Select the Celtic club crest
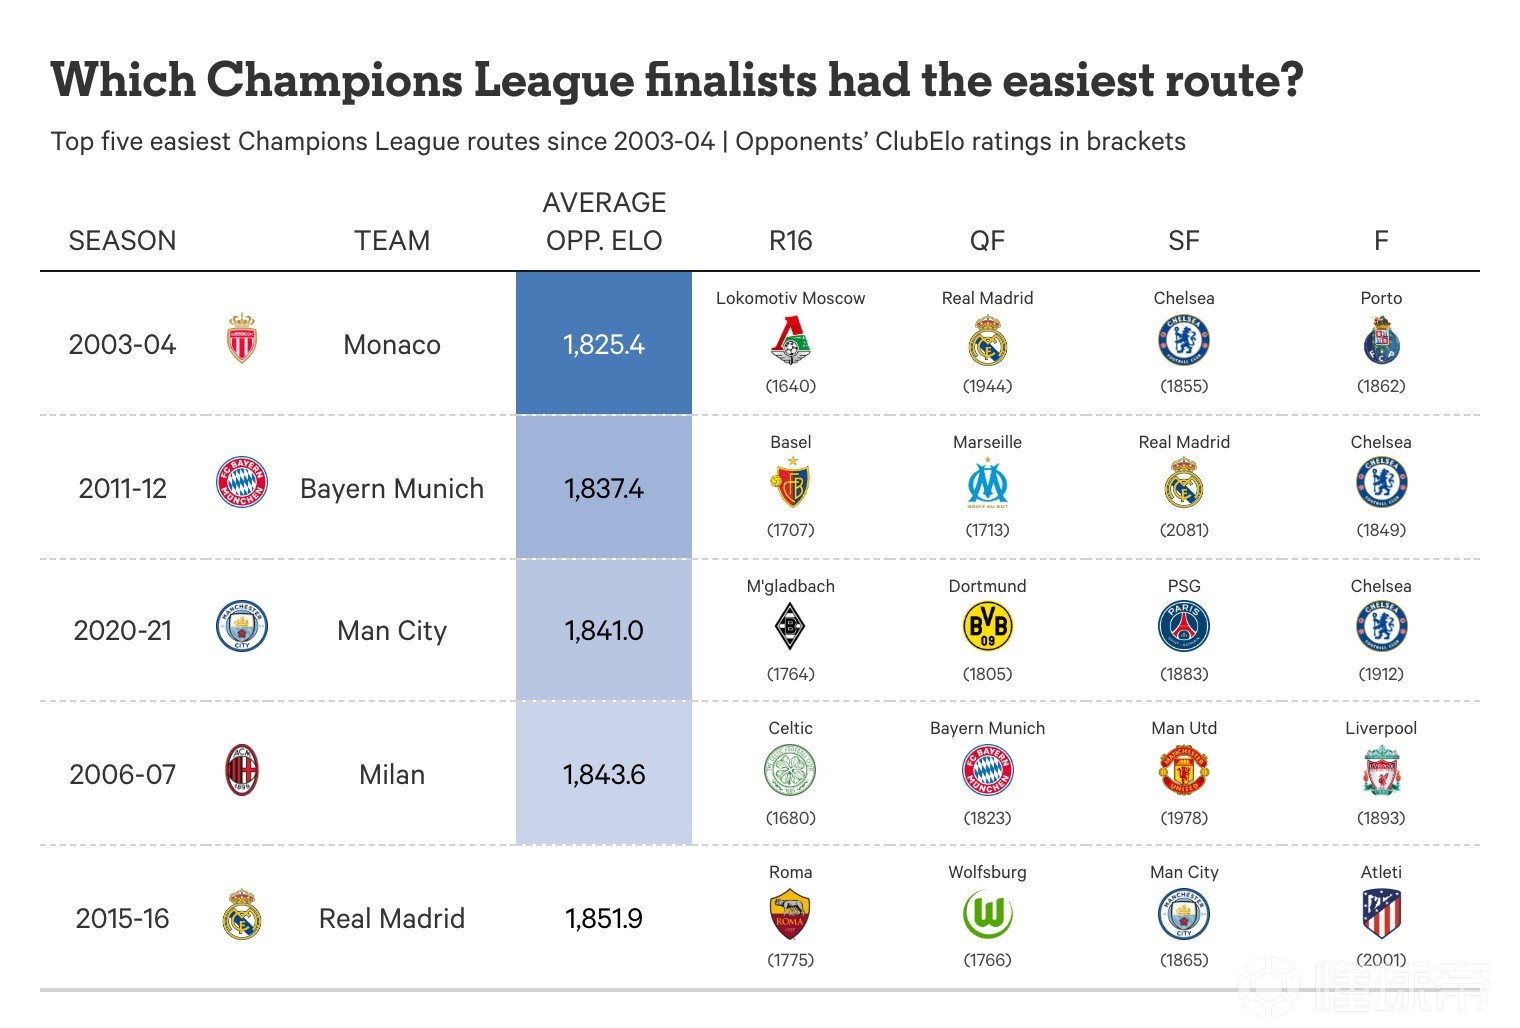1520x1028 pixels. coord(791,771)
